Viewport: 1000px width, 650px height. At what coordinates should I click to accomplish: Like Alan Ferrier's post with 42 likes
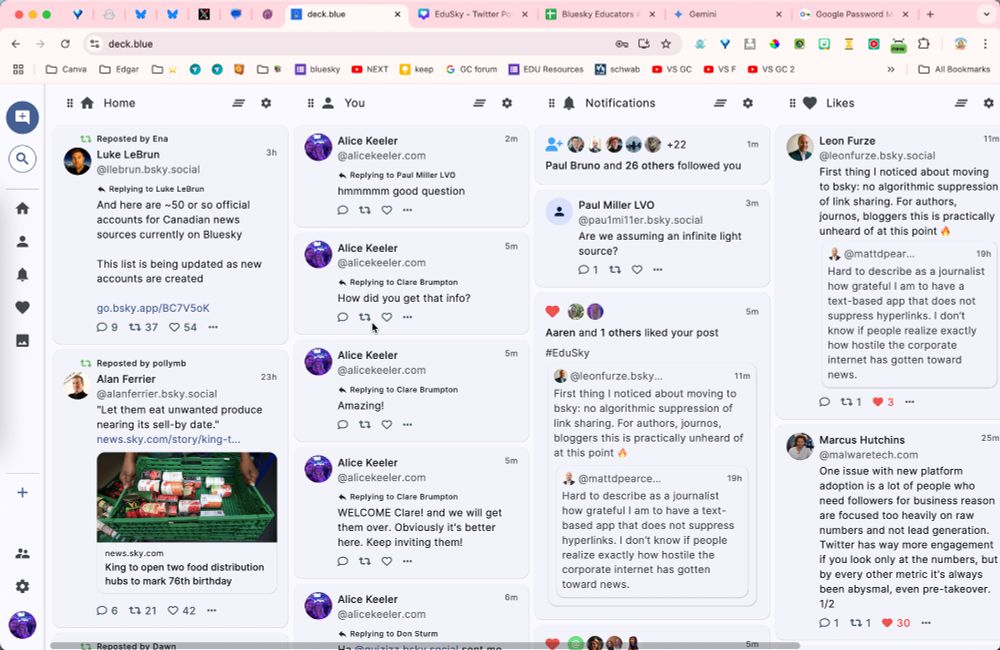173,610
